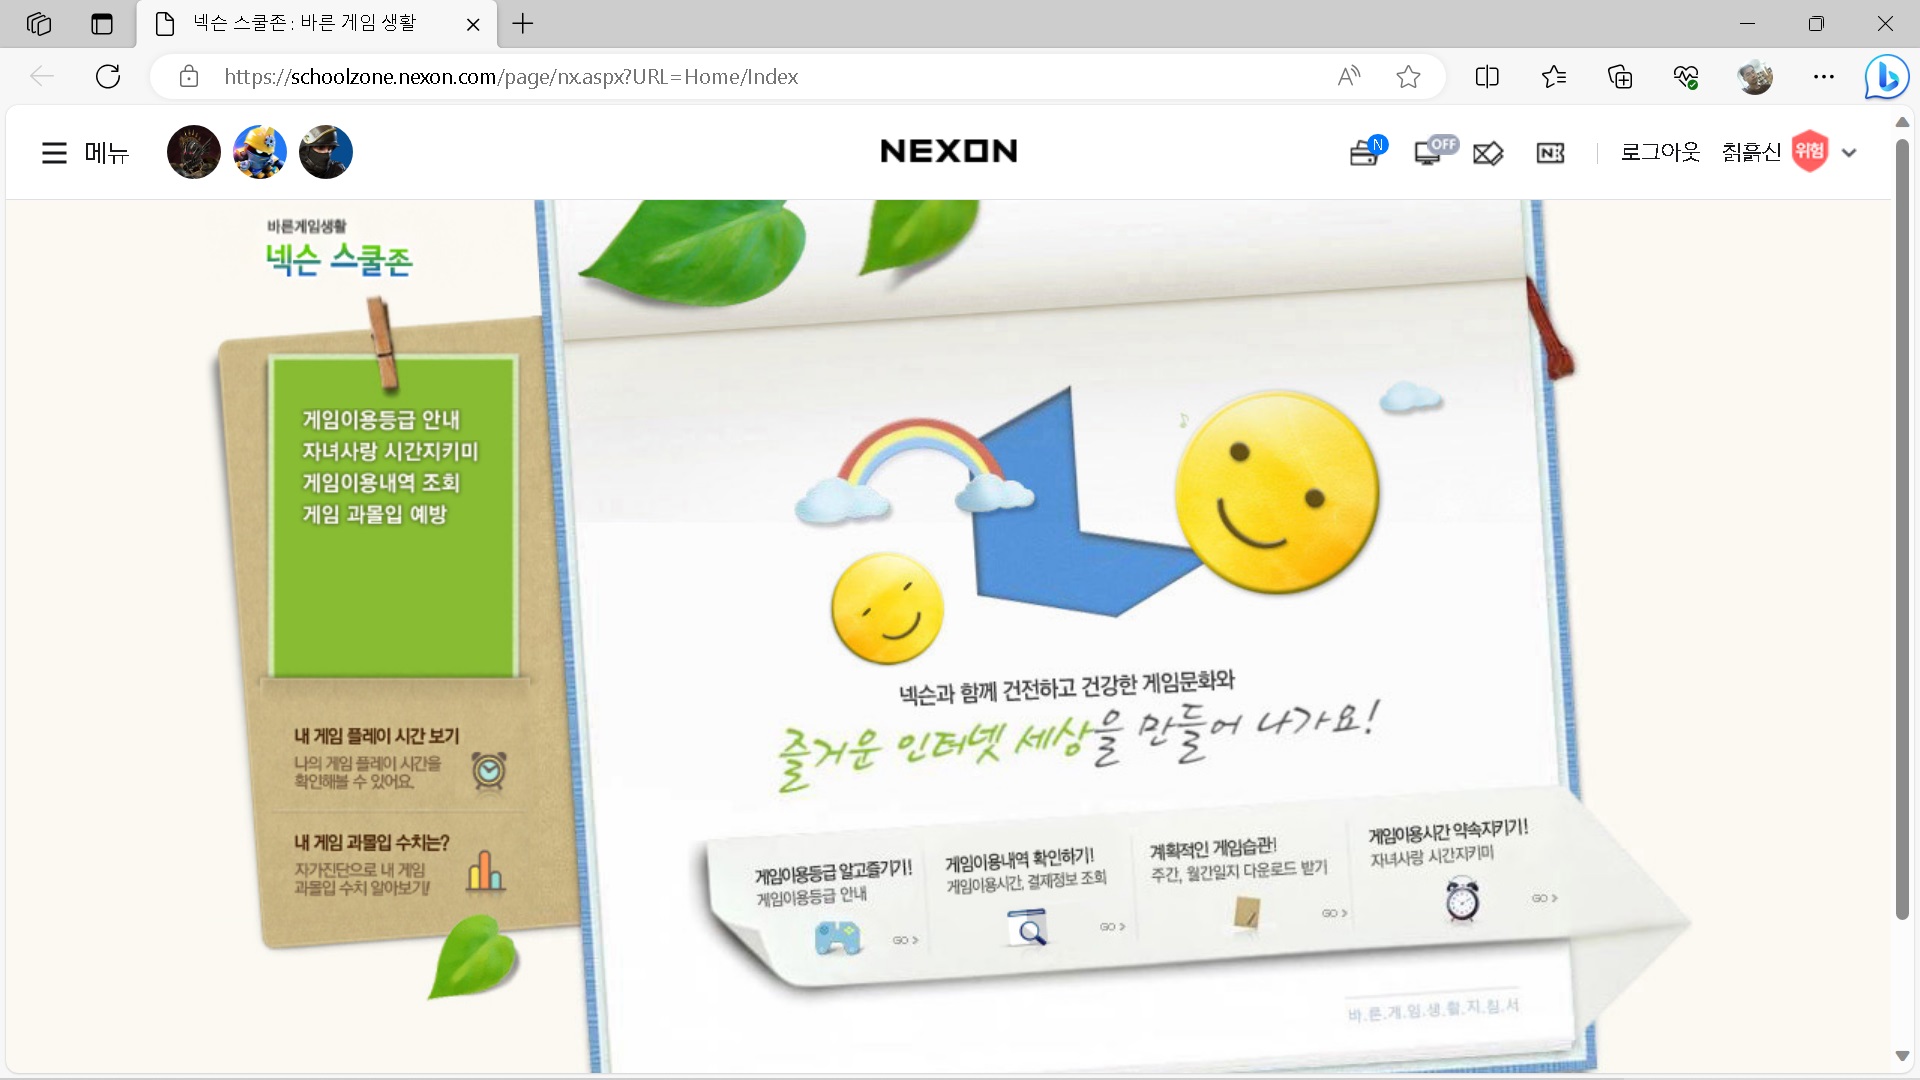Open the Collections icon
Viewport: 1920px width, 1080px height.
tap(1620, 77)
